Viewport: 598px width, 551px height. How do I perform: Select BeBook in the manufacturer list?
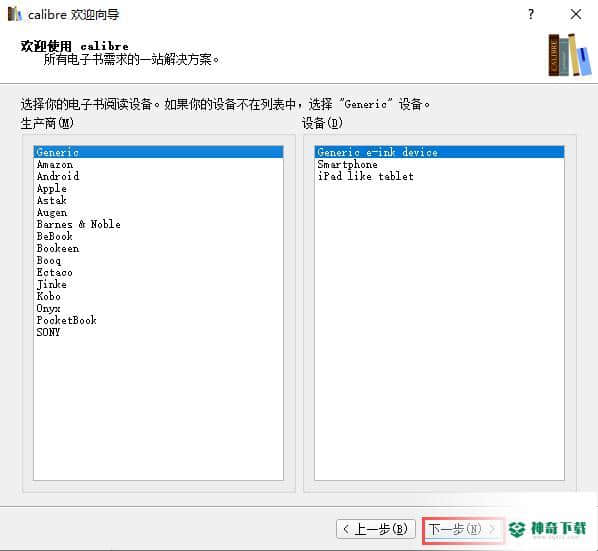pyautogui.click(x=158, y=236)
